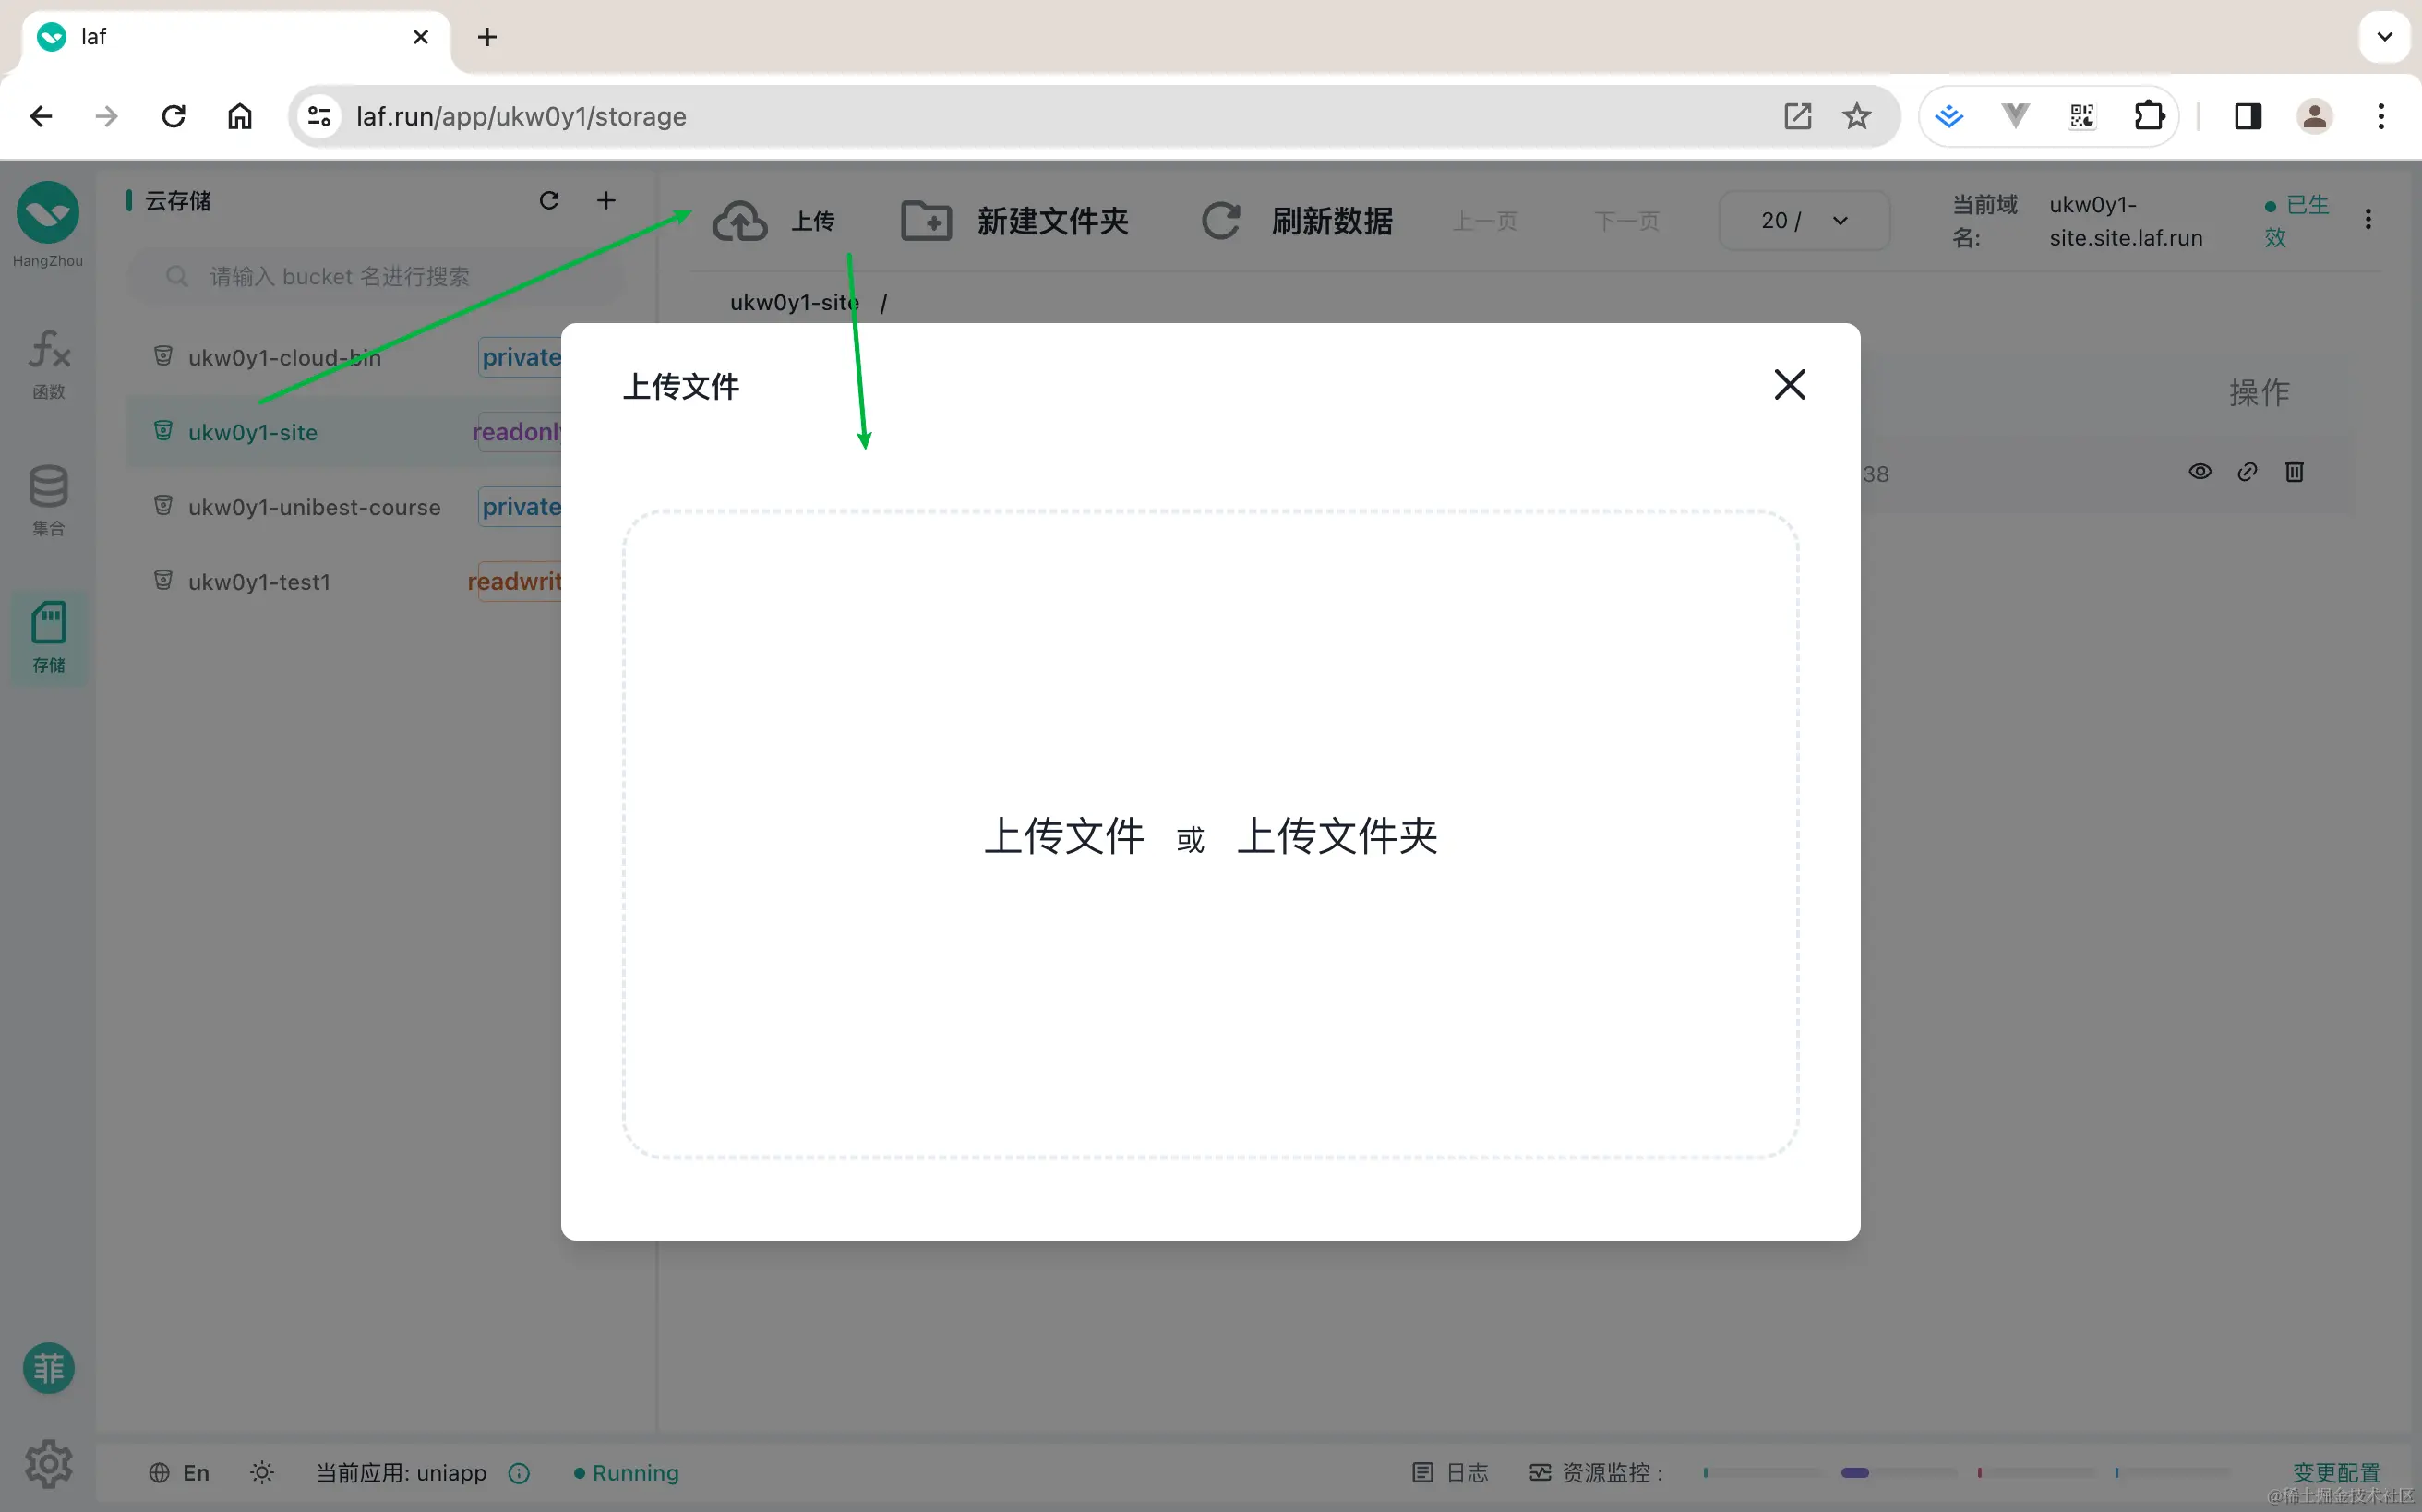The width and height of the screenshot is (2422, 1512).
Task: Click the settings gear in sidebar
Action: click(48, 1464)
